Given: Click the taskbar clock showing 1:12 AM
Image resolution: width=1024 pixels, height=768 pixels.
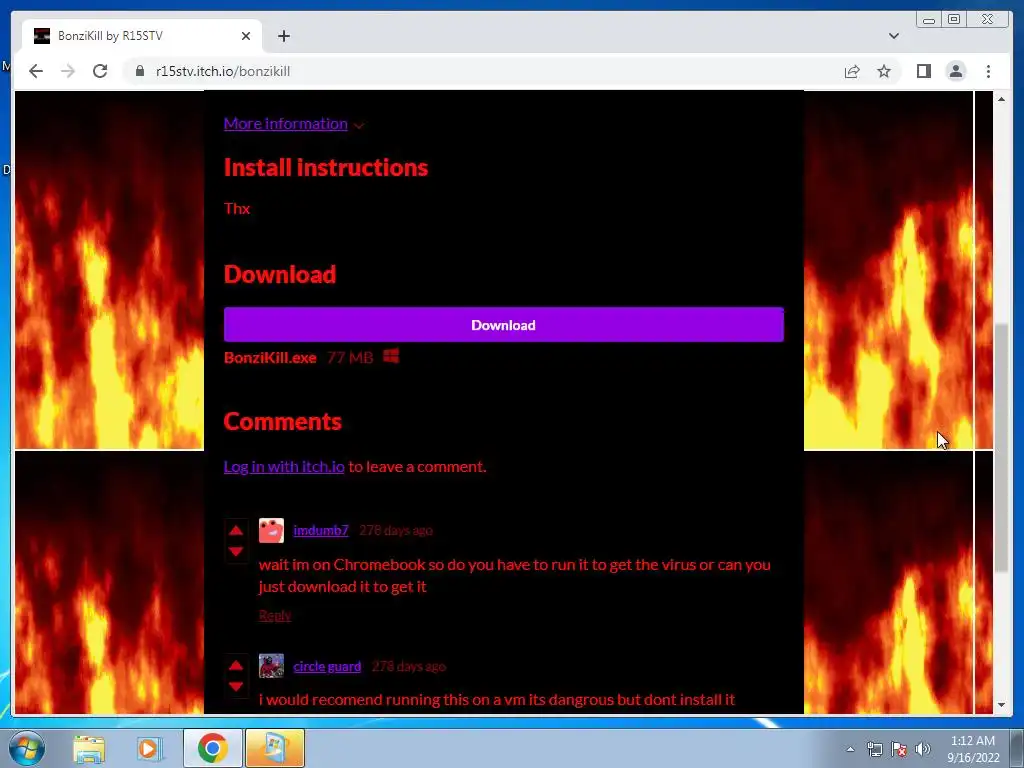Looking at the screenshot, I should [973, 748].
